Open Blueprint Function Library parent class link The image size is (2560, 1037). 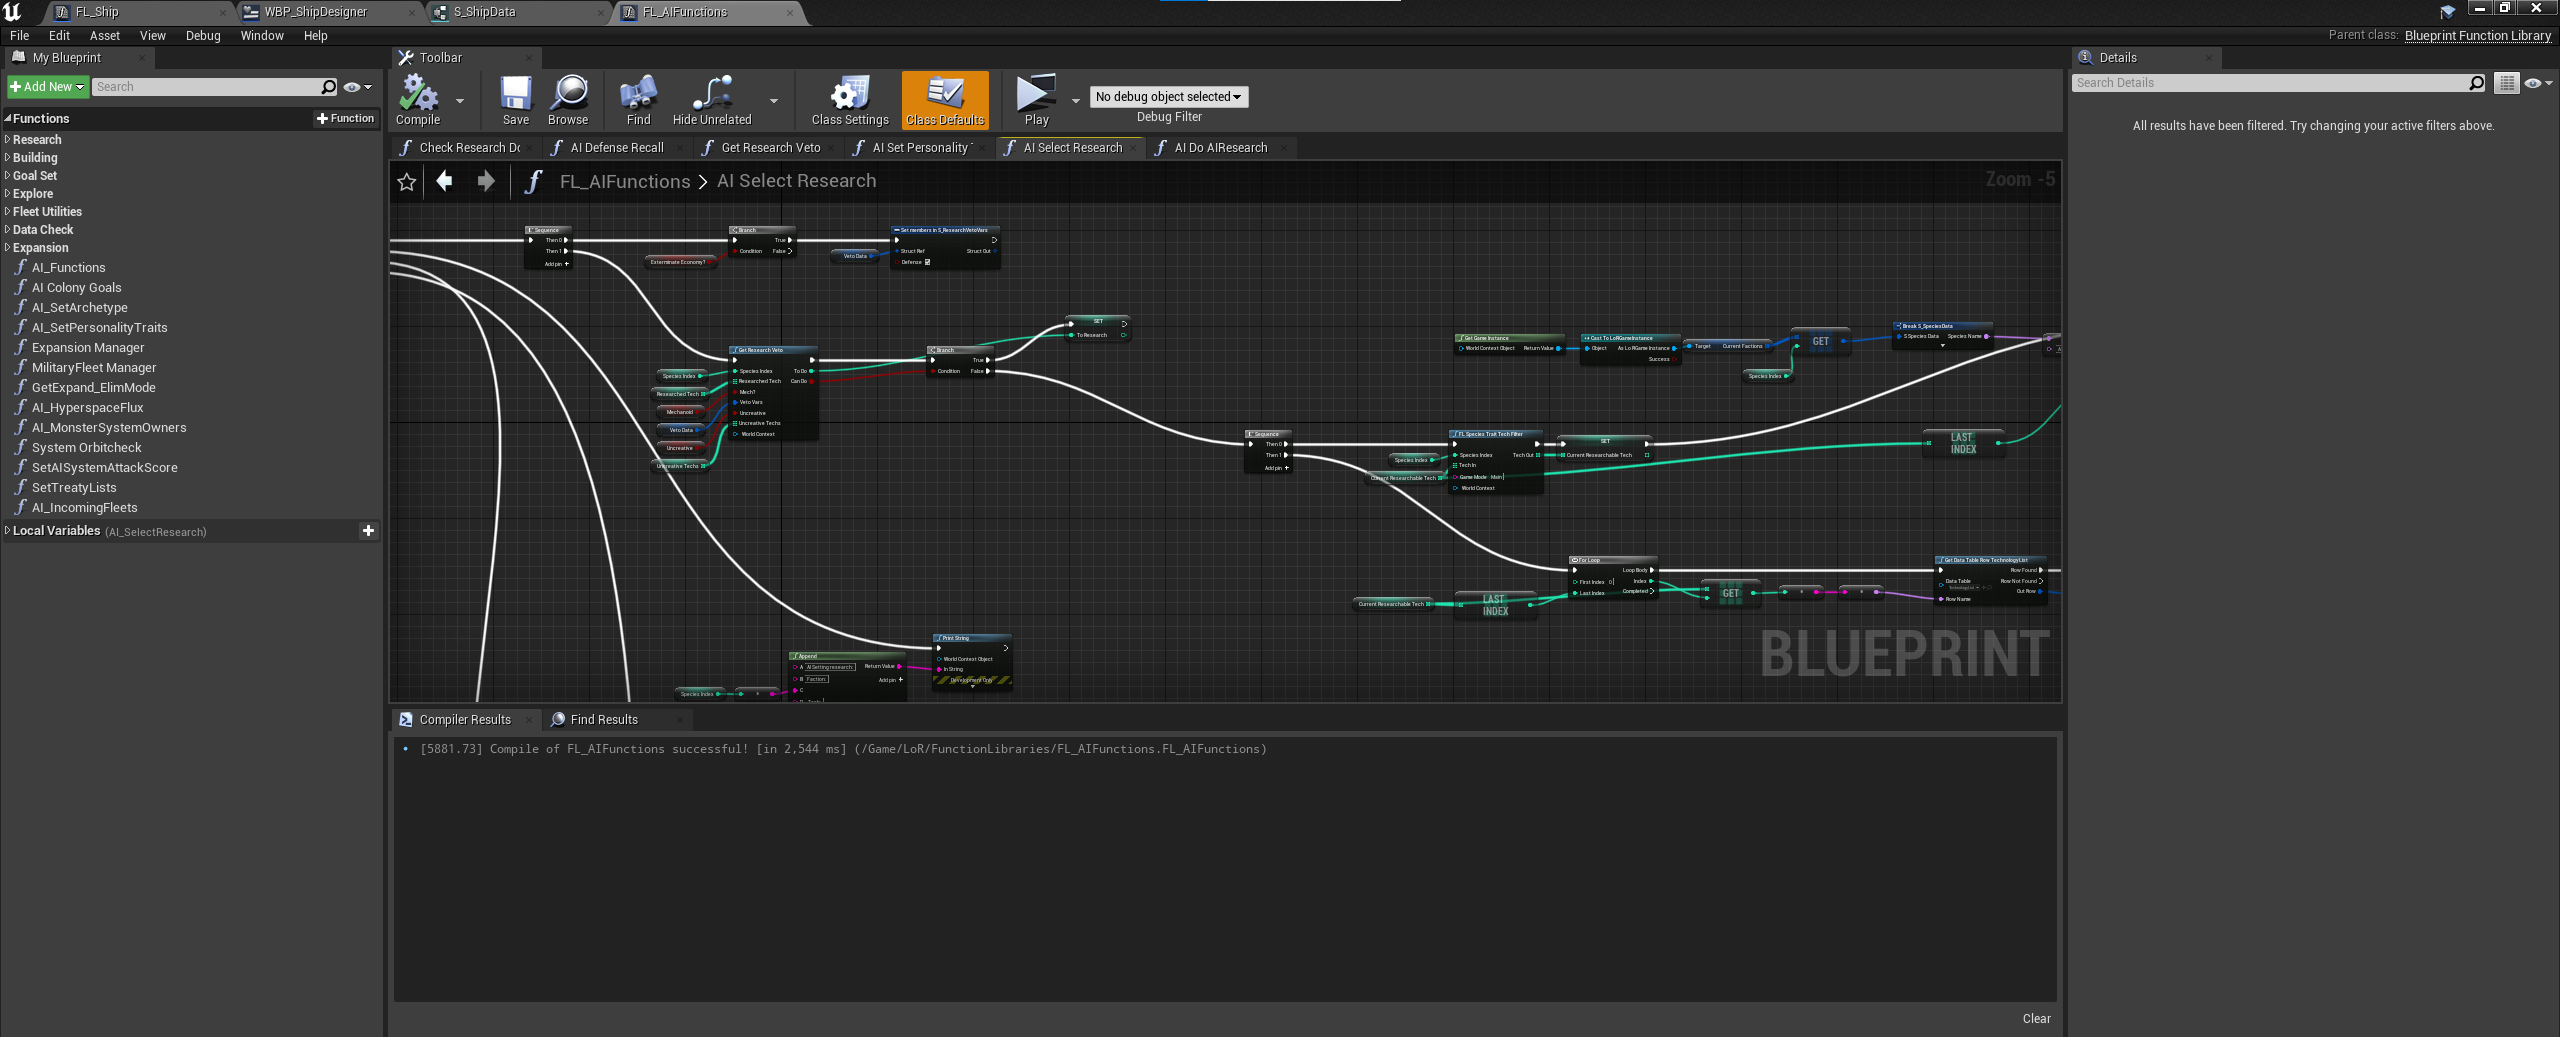[x=2477, y=36]
